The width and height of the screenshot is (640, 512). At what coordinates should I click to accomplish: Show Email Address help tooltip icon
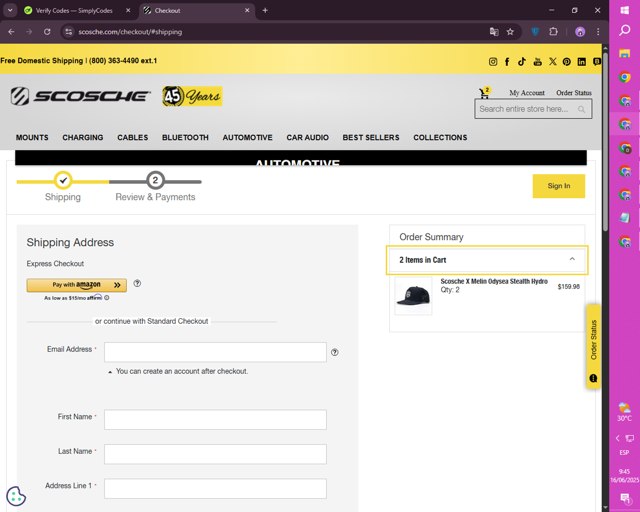click(335, 352)
